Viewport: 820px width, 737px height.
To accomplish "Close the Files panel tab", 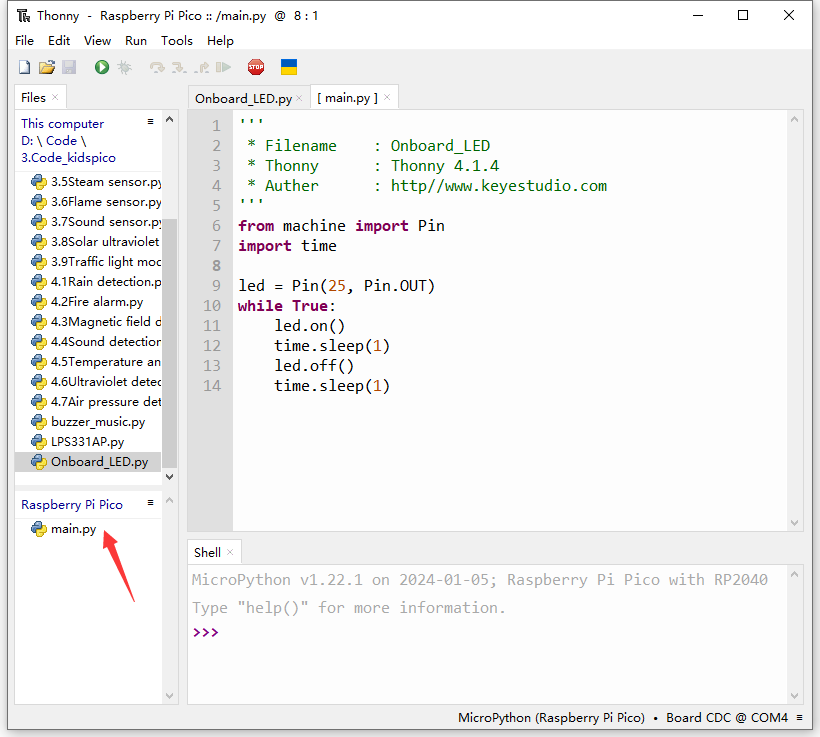I will 55,97.
